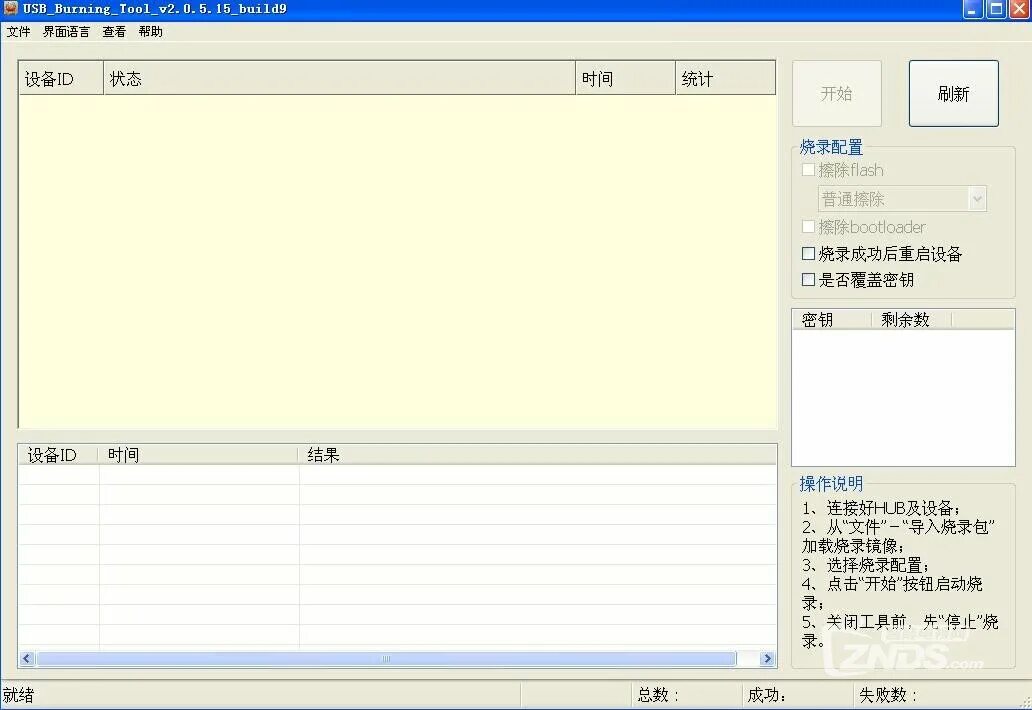Click the horizontal scrollbar right arrow
This screenshot has width=1032, height=710.
[767, 659]
